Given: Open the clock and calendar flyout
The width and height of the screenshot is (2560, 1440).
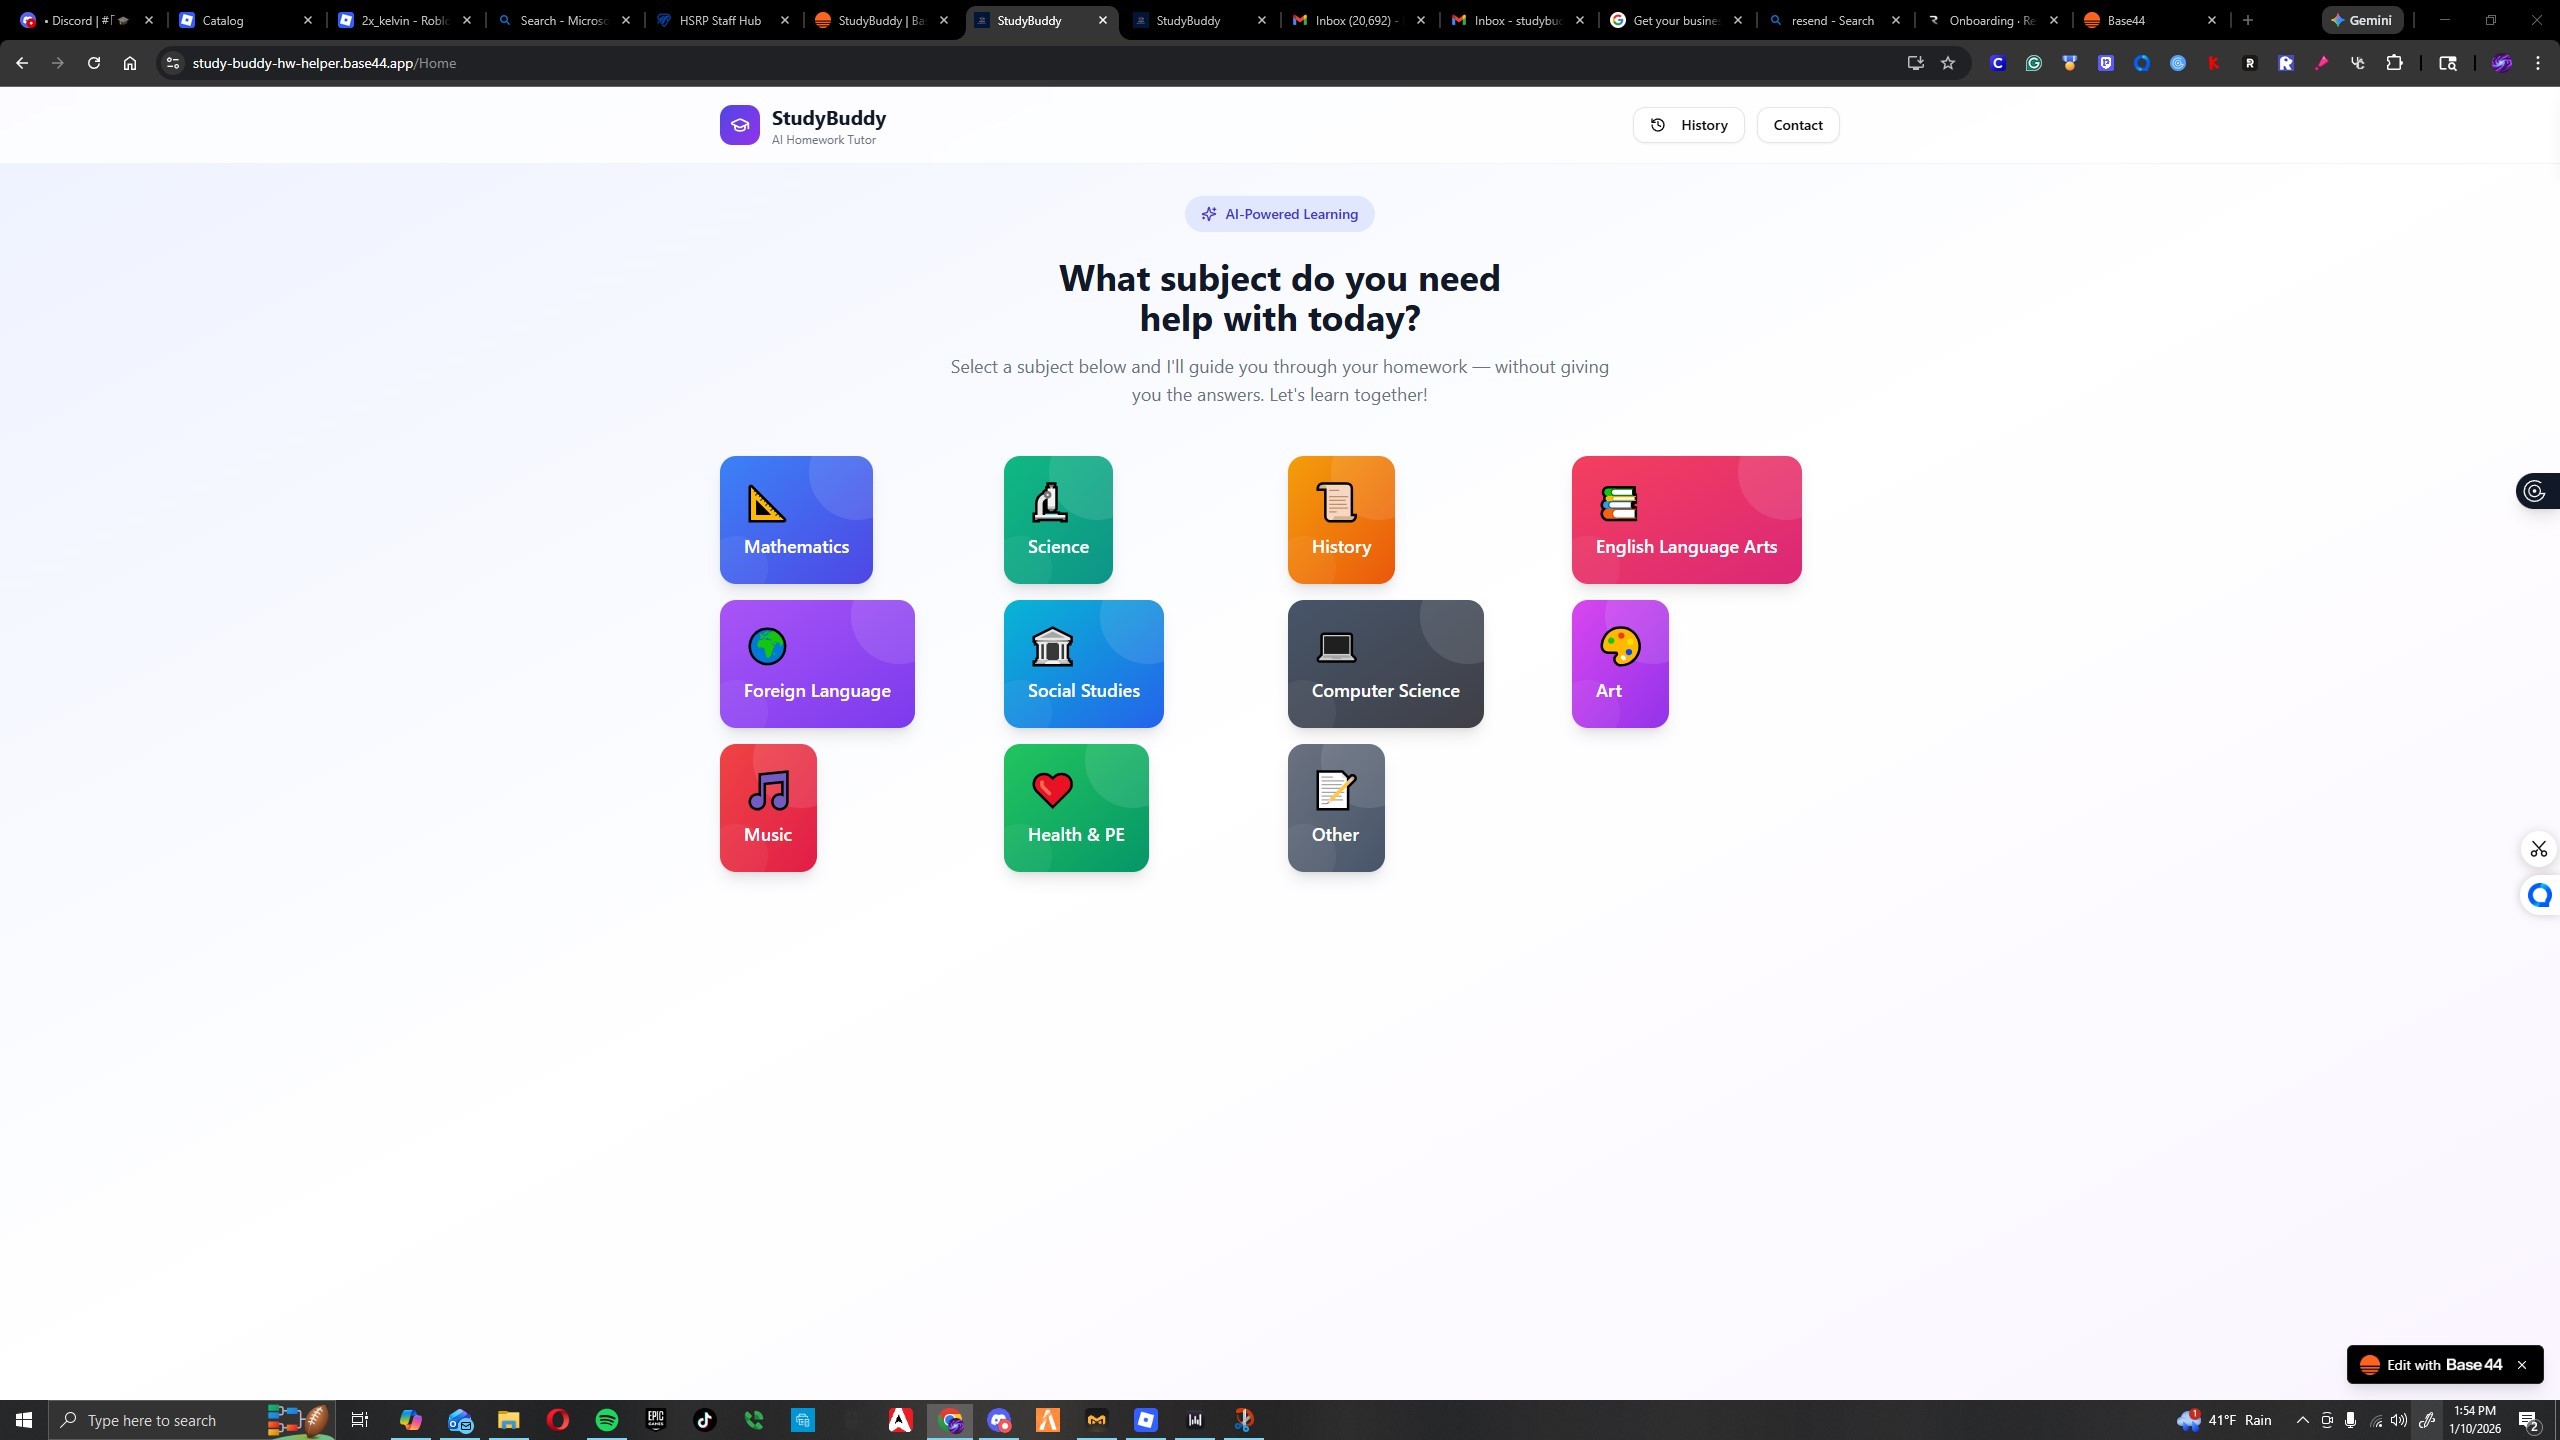Looking at the screenshot, I should click(x=2475, y=1420).
